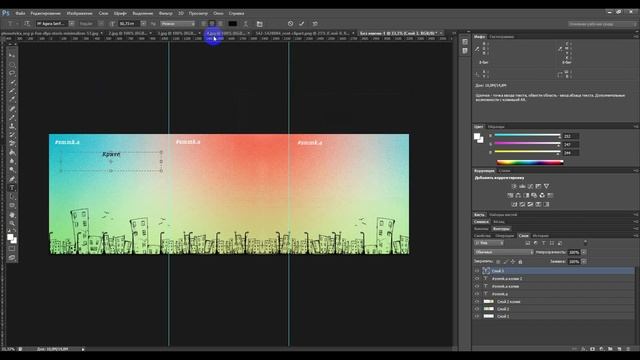Select the Horizontal Type tool
The image size is (640, 360).
tap(12, 188)
